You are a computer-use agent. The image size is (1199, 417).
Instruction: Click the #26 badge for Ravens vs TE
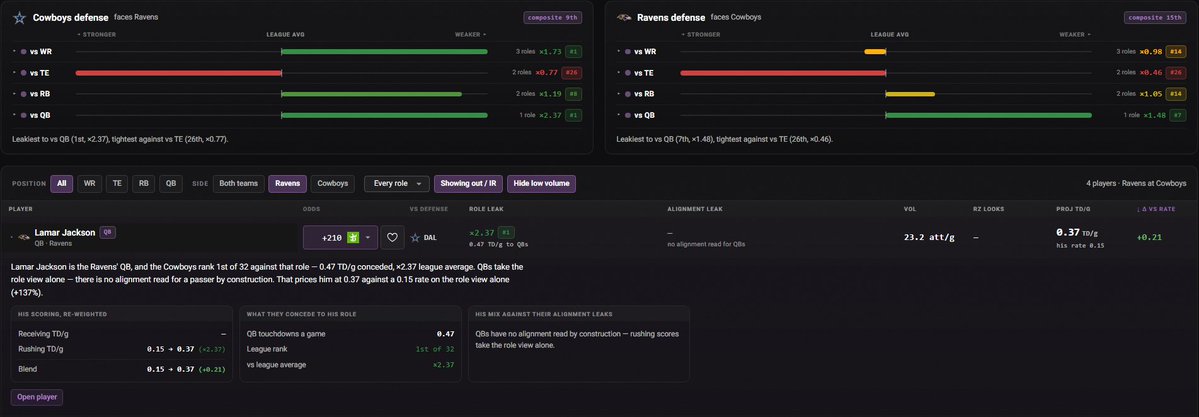[x=1176, y=73]
